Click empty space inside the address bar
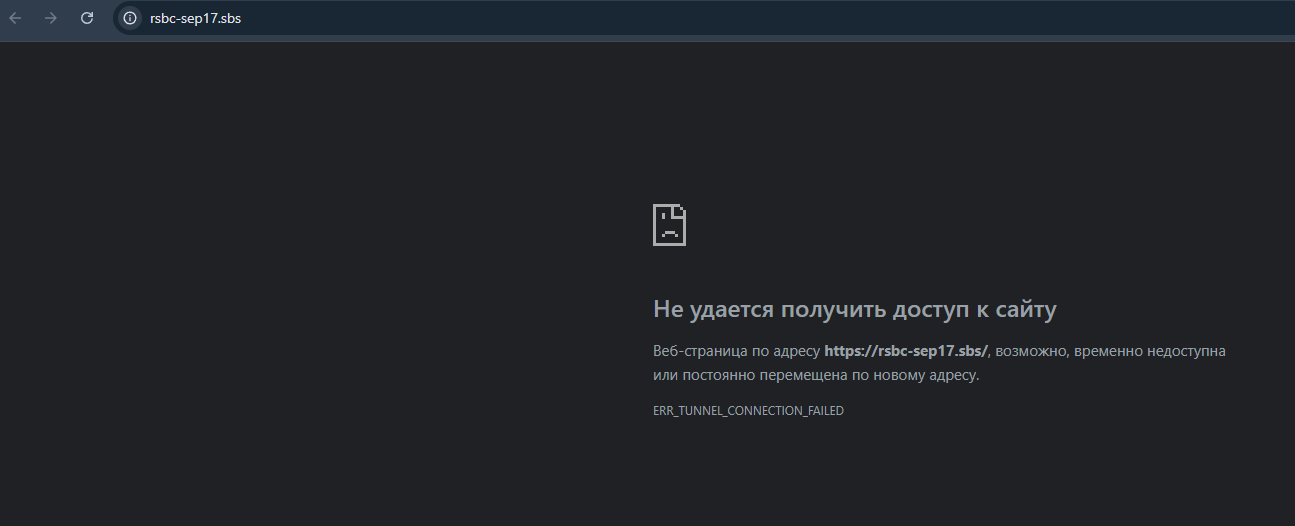Viewport: 1295px width, 526px height. point(700,18)
